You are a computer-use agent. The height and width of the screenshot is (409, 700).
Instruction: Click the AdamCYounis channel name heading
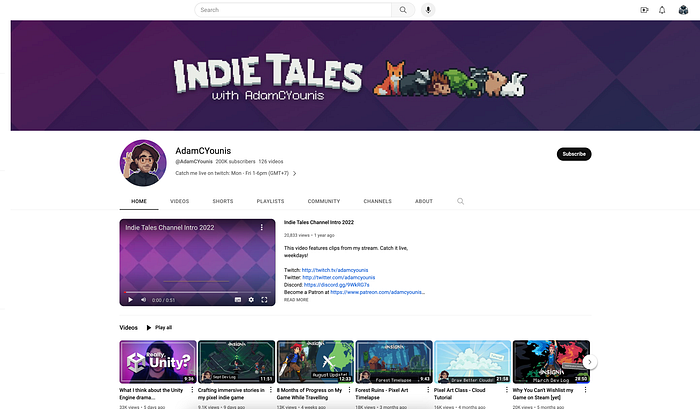click(x=203, y=151)
